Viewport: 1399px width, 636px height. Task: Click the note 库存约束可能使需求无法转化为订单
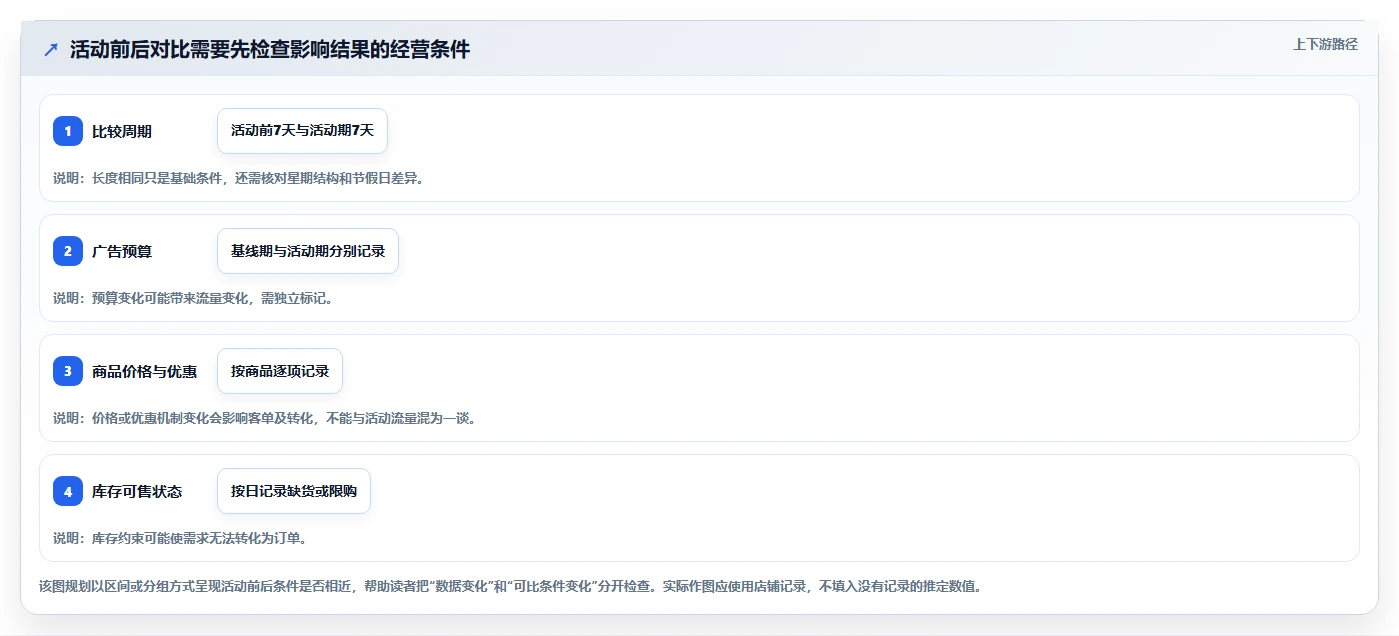pos(180,538)
